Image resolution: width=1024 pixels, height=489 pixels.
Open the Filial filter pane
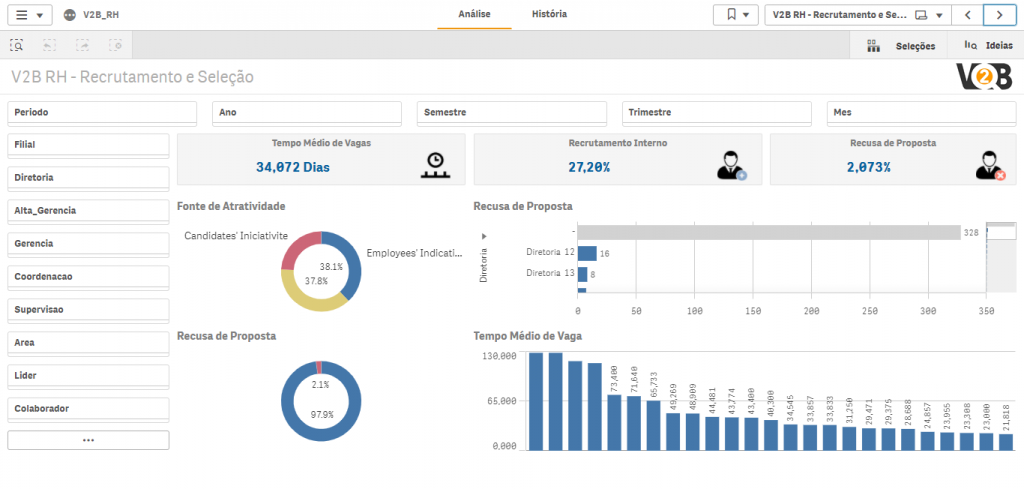tap(88, 145)
